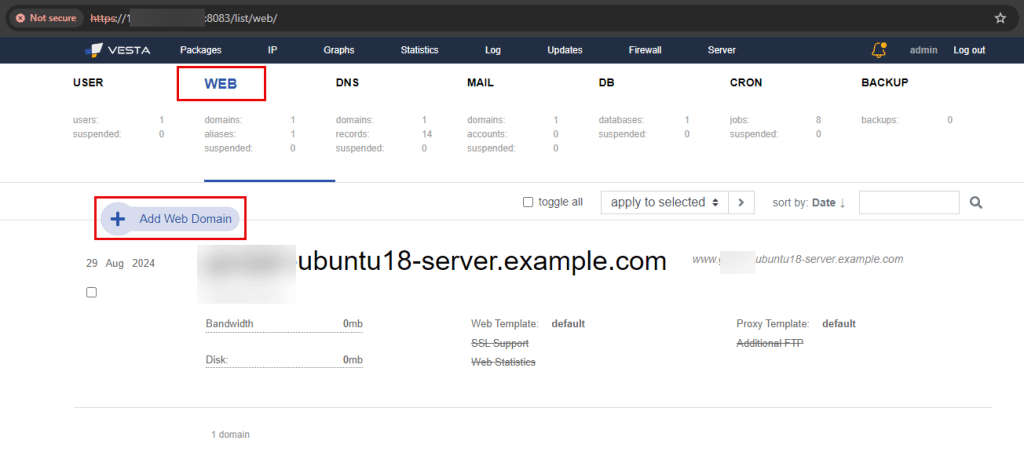
Task: Bookmark page with star icon
Action: 1000,18
